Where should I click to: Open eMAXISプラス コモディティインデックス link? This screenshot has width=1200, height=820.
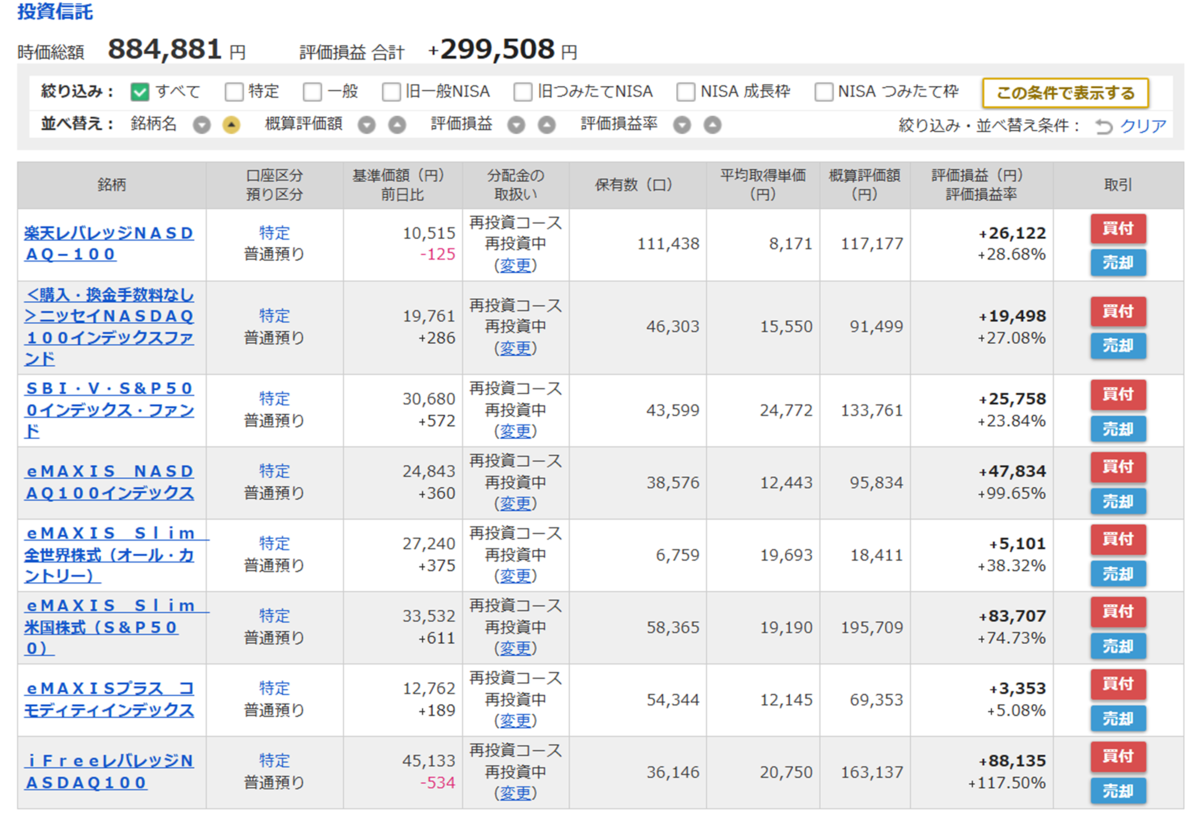(109, 699)
